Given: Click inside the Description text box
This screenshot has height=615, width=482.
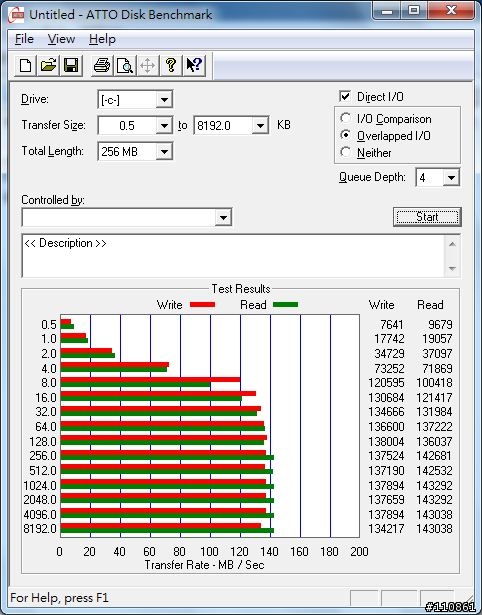Looking at the screenshot, I should tap(233, 256).
